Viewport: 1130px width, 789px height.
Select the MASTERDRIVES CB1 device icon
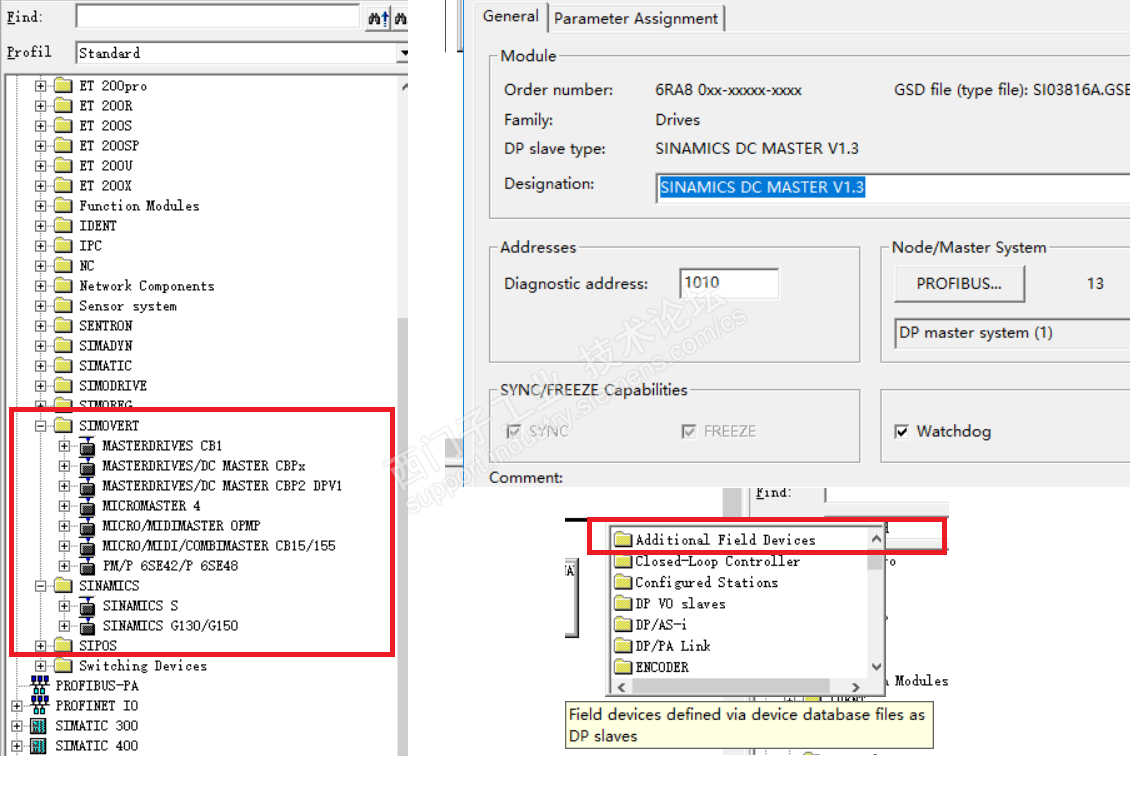tap(87, 446)
